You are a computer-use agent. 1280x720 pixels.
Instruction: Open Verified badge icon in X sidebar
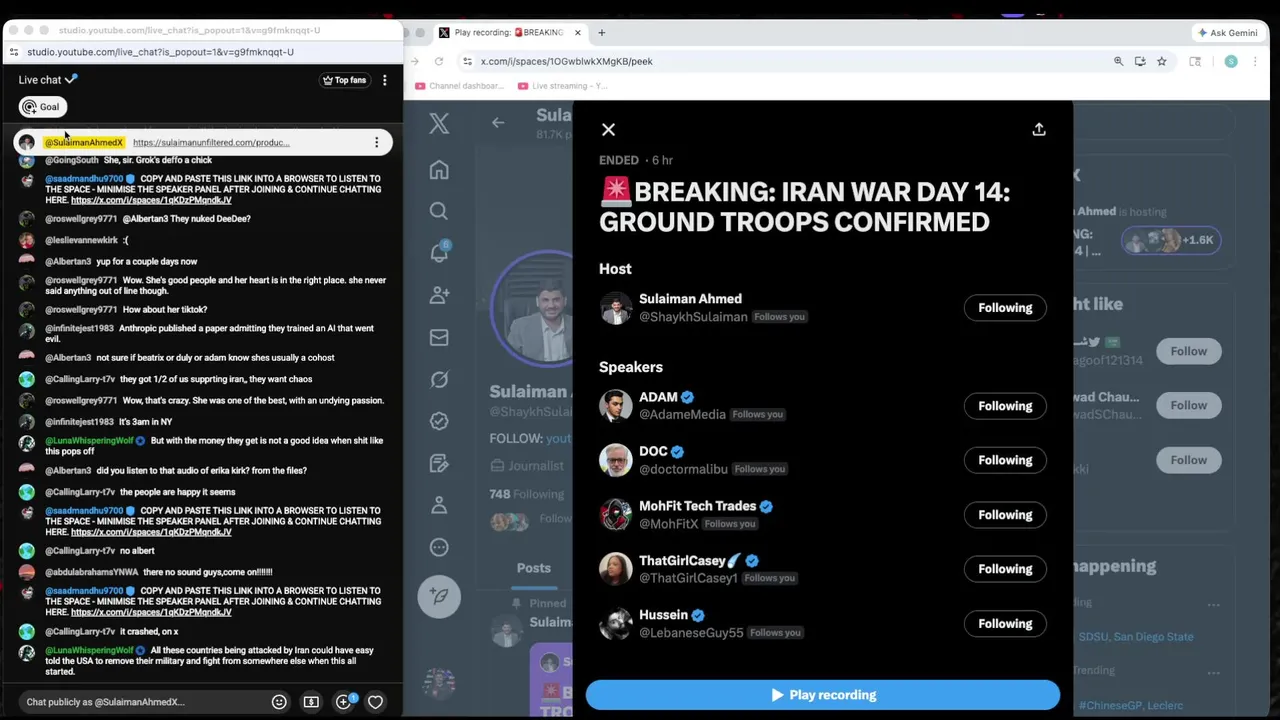[x=439, y=421]
